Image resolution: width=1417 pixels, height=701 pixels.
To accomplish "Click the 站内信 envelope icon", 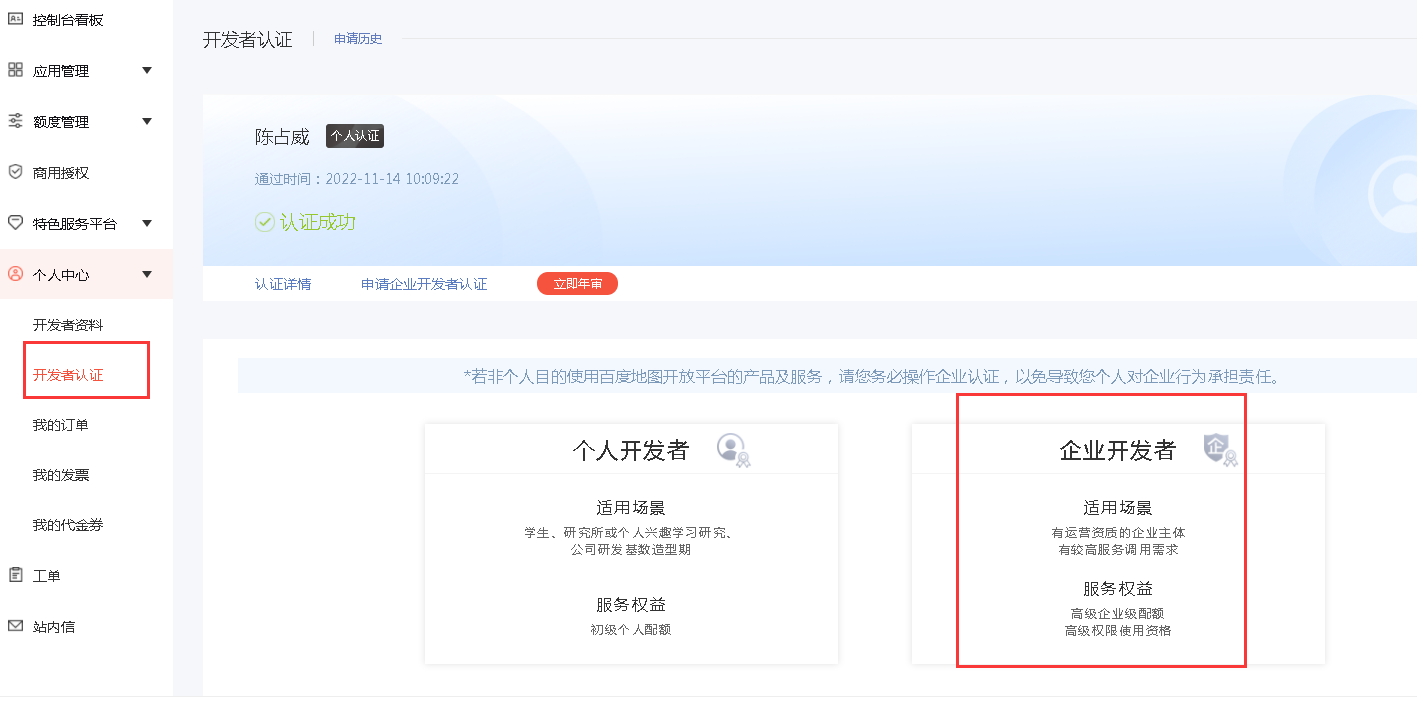I will [15, 626].
